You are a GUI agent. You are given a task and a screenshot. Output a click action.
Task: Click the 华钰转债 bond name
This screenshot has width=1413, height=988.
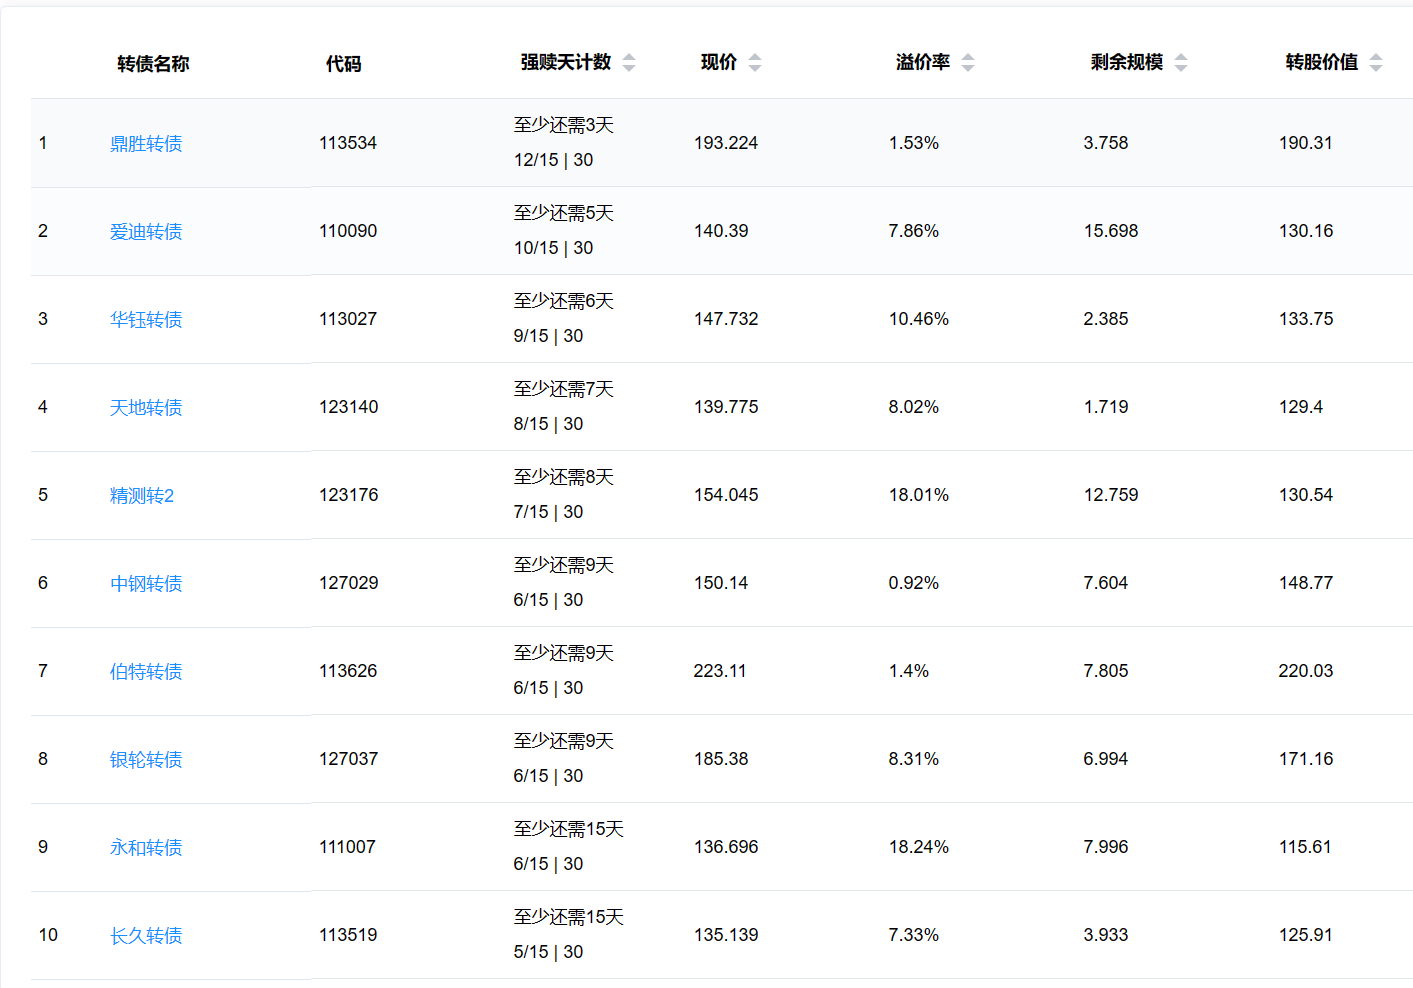click(146, 320)
